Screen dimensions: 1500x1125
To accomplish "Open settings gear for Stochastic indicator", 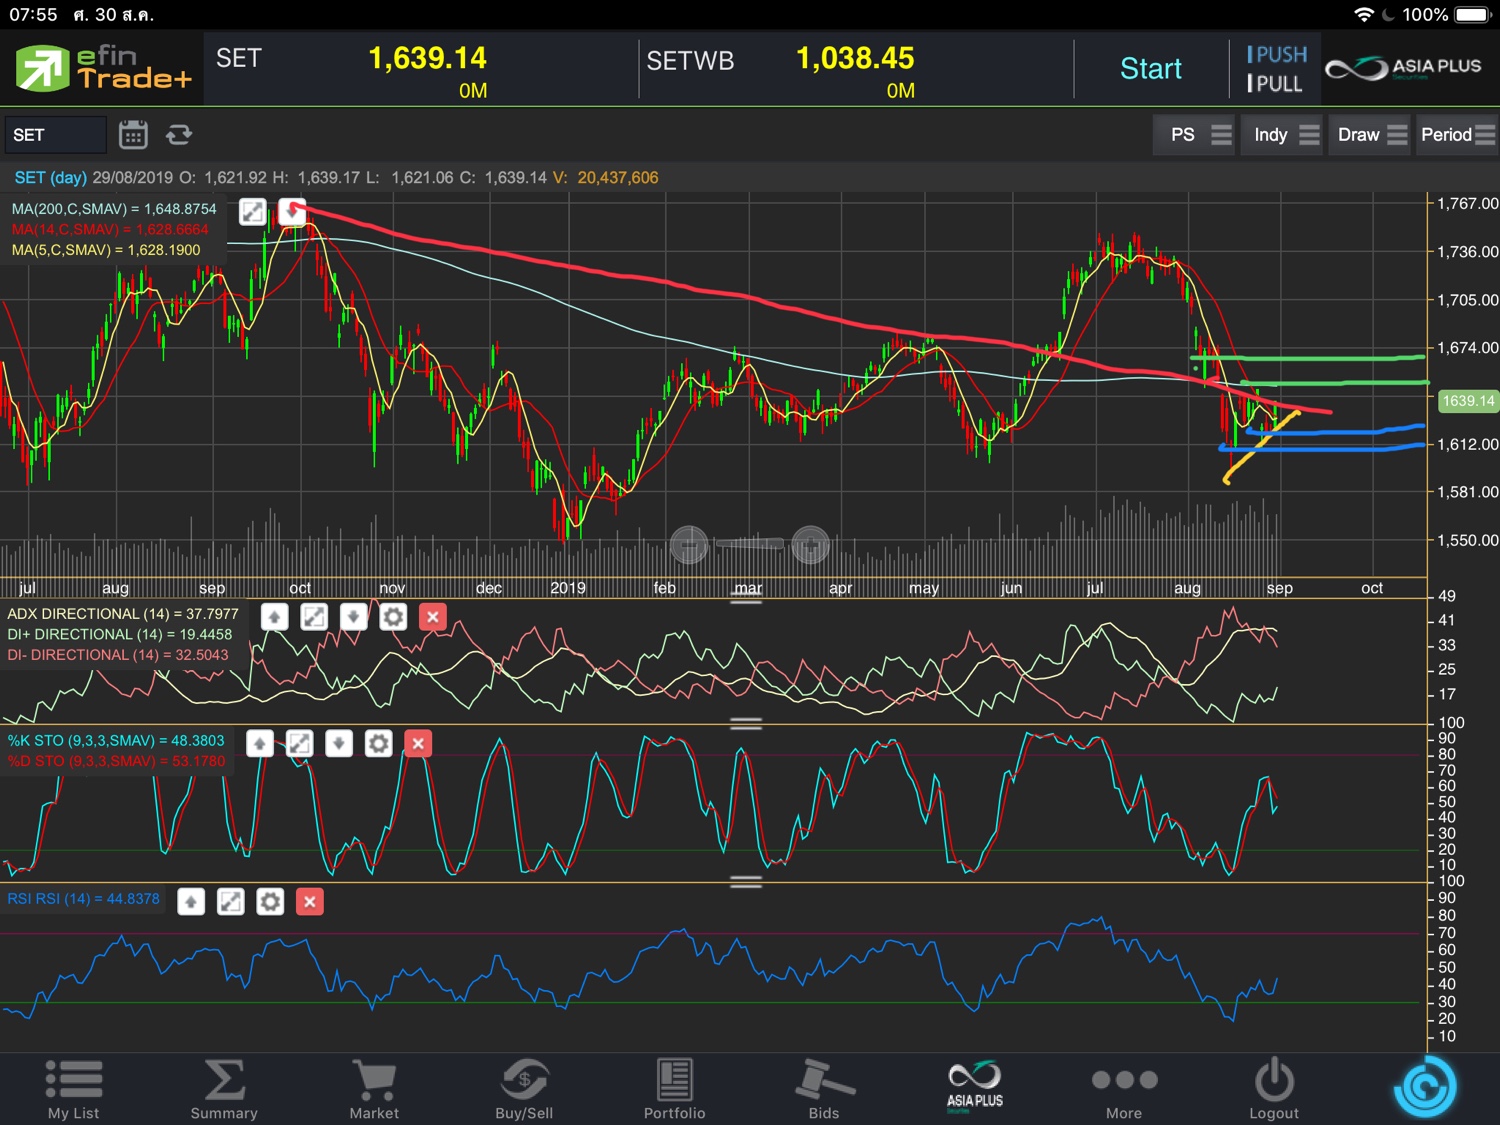I will click(x=378, y=743).
